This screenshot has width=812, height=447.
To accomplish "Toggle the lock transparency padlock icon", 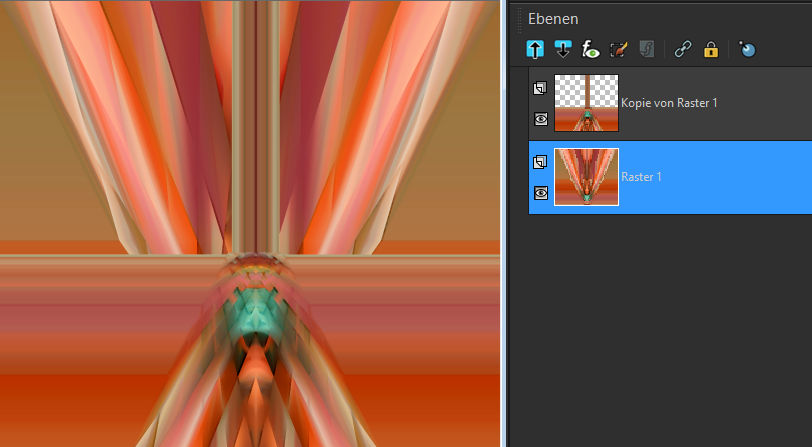I will (x=711, y=50).
